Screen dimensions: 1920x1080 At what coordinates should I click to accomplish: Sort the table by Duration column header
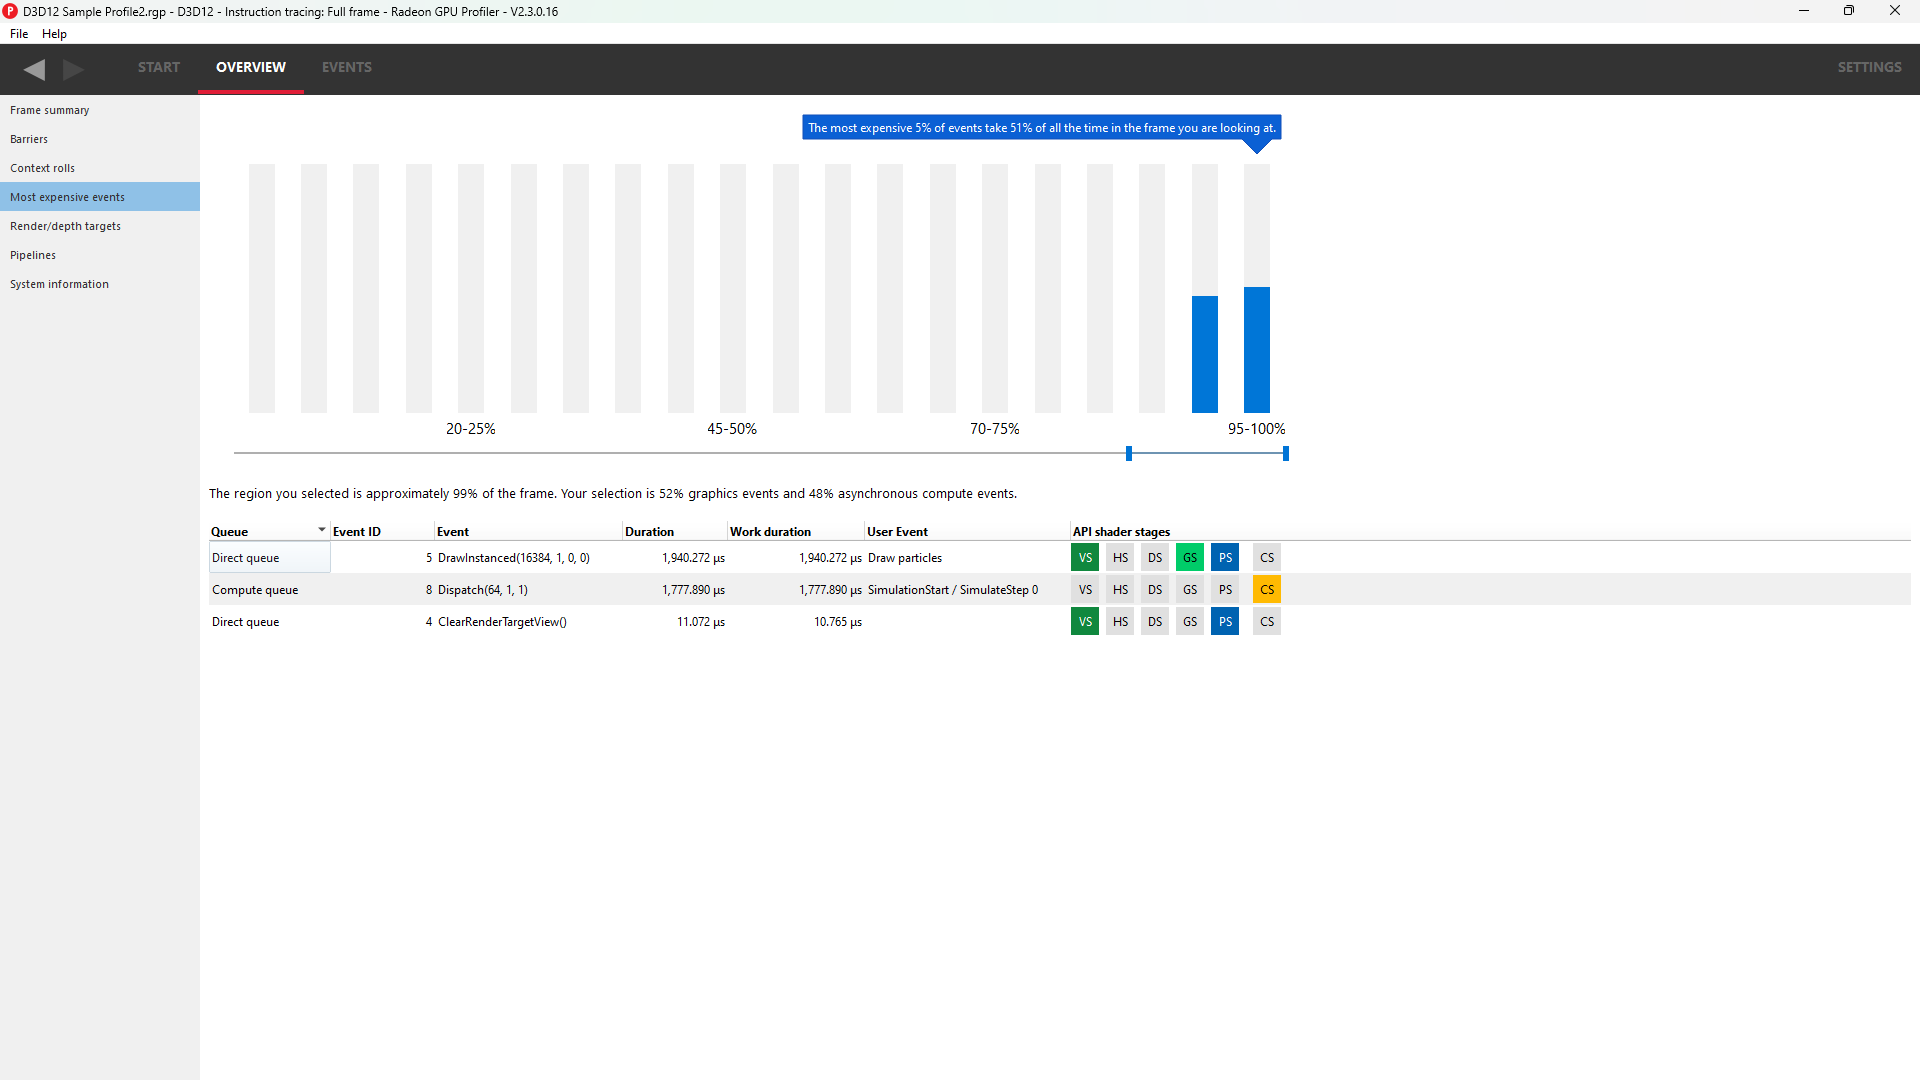pyautogui.click(x=650, y=532)
